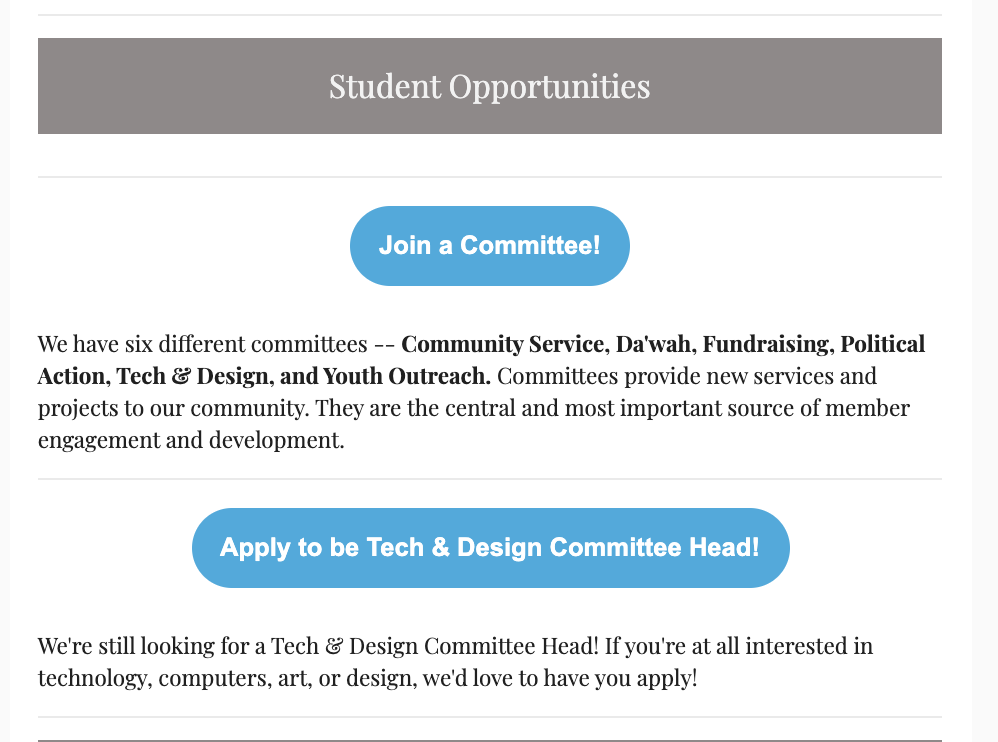Image resolution: width=998 pixels, height=742 pixels.
Task: Click the divider line above the Apply button
Action: [489, 479]
